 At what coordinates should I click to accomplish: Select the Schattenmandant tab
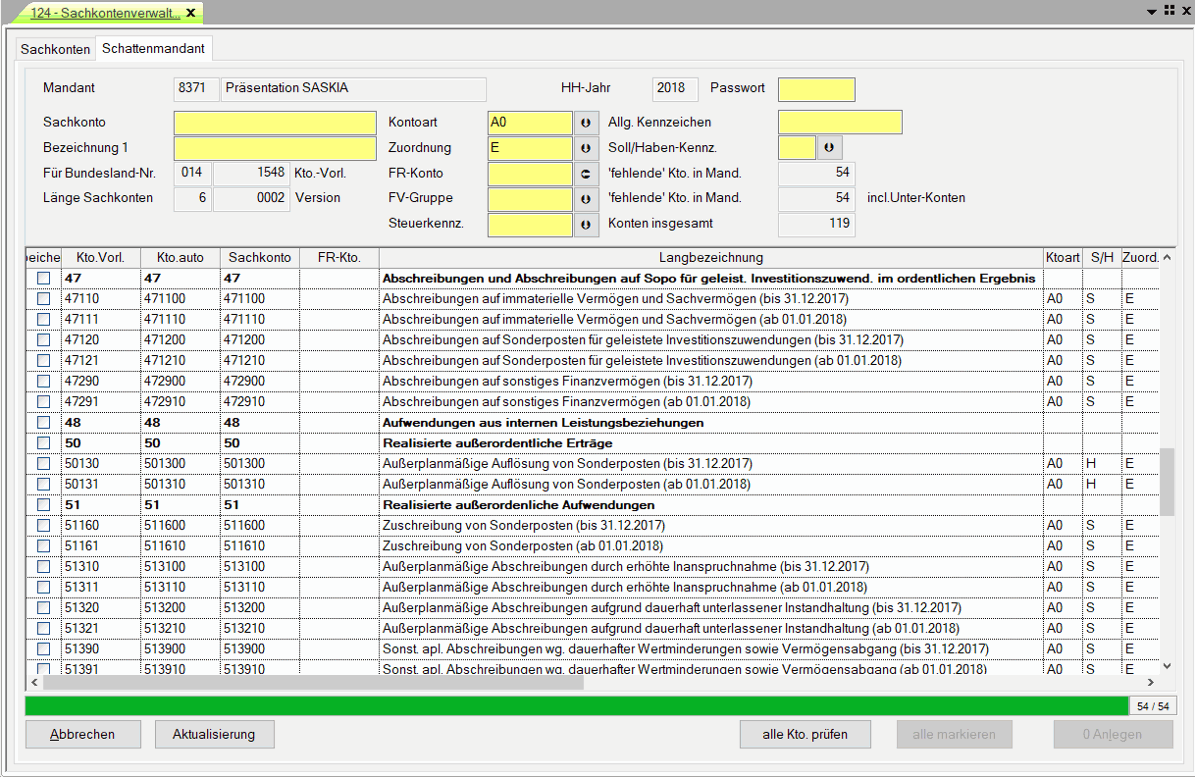tap(153, 49)
